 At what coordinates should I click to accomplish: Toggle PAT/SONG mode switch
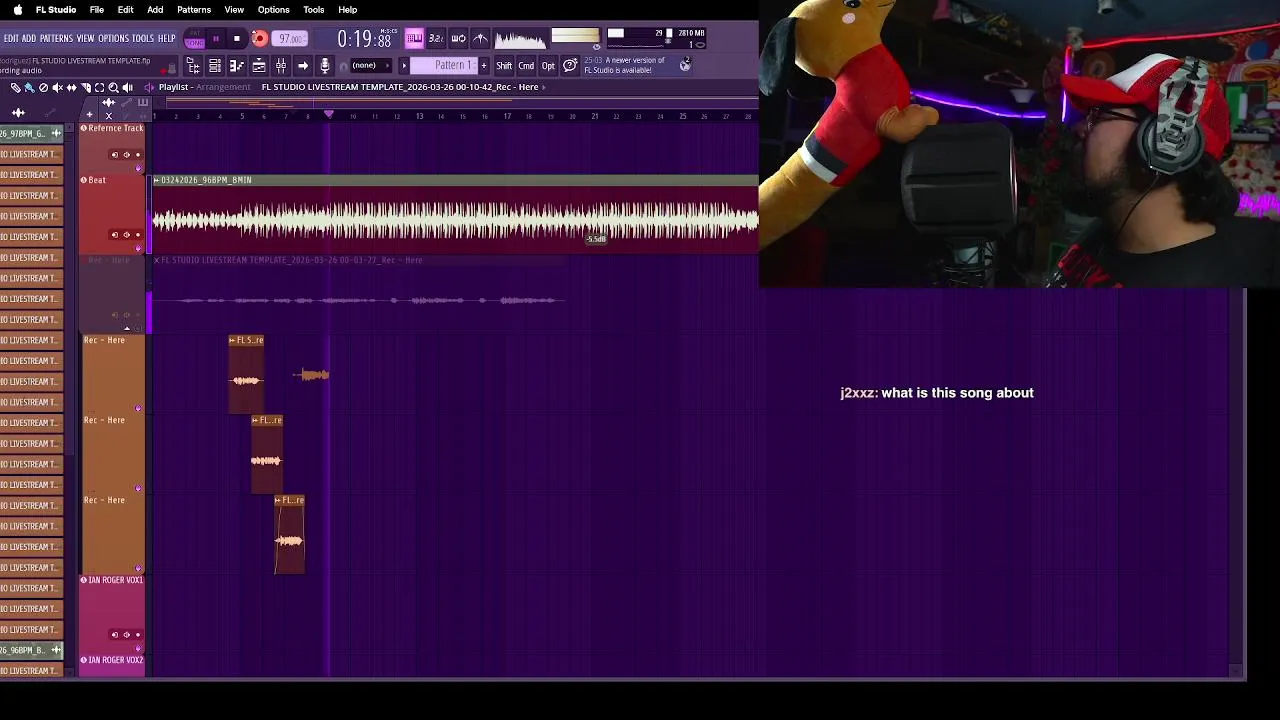[x=194, y=38]
